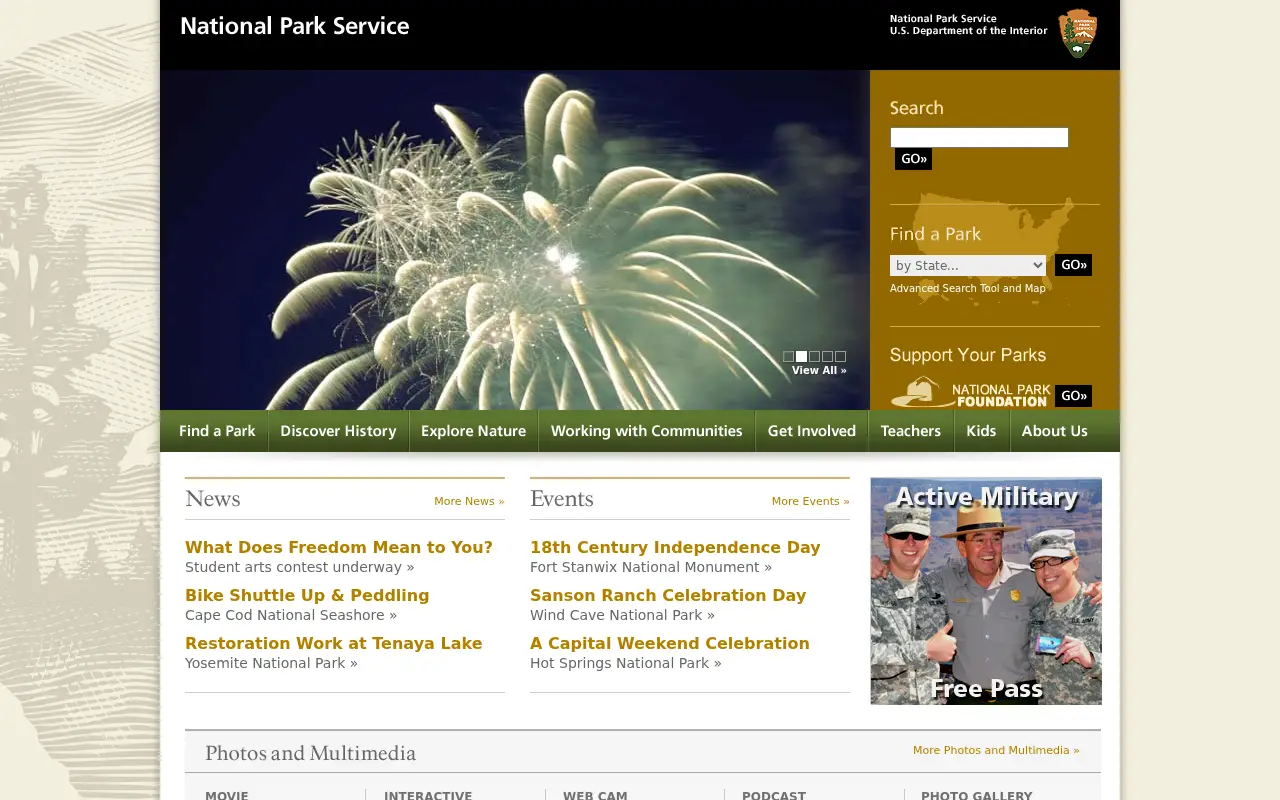Open the 'by State...' dropdown
1280x800 pixels.
(x=968, y=265)
